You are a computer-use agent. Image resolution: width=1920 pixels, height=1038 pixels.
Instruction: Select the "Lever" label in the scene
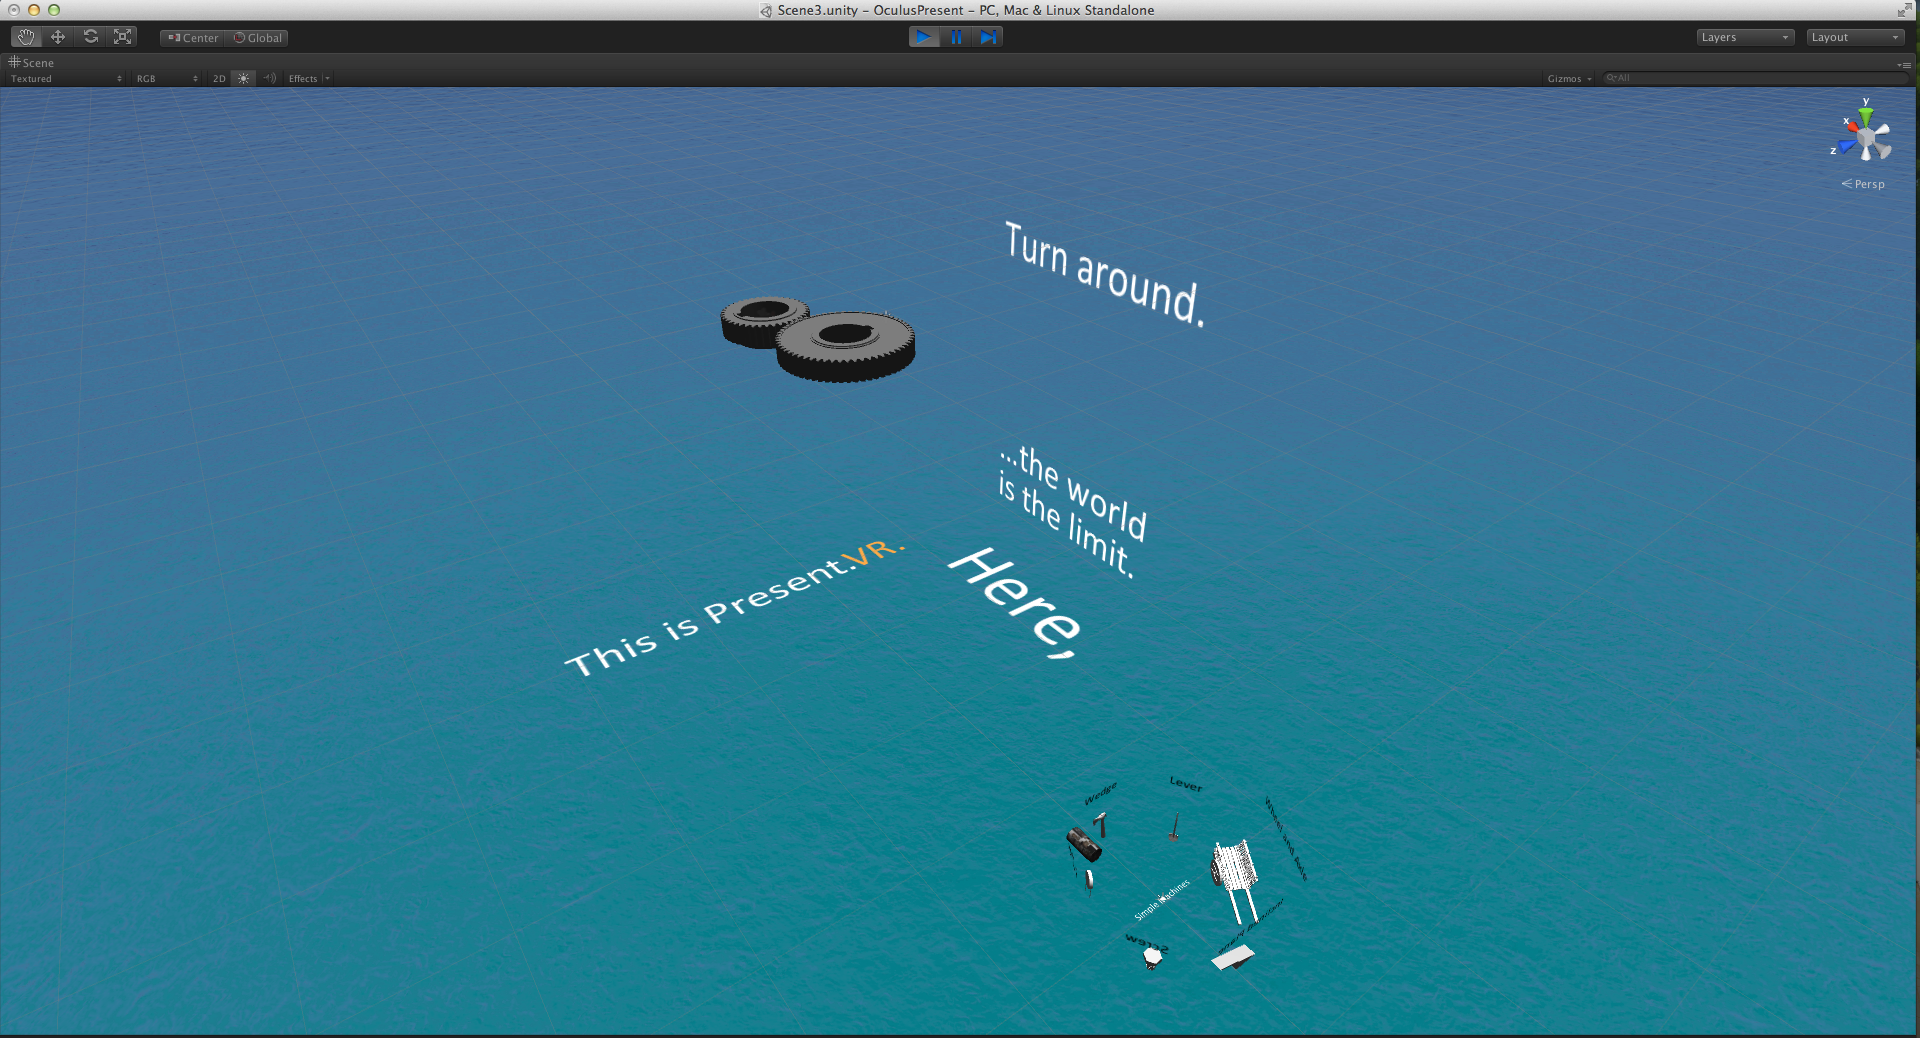[1186, 785]
